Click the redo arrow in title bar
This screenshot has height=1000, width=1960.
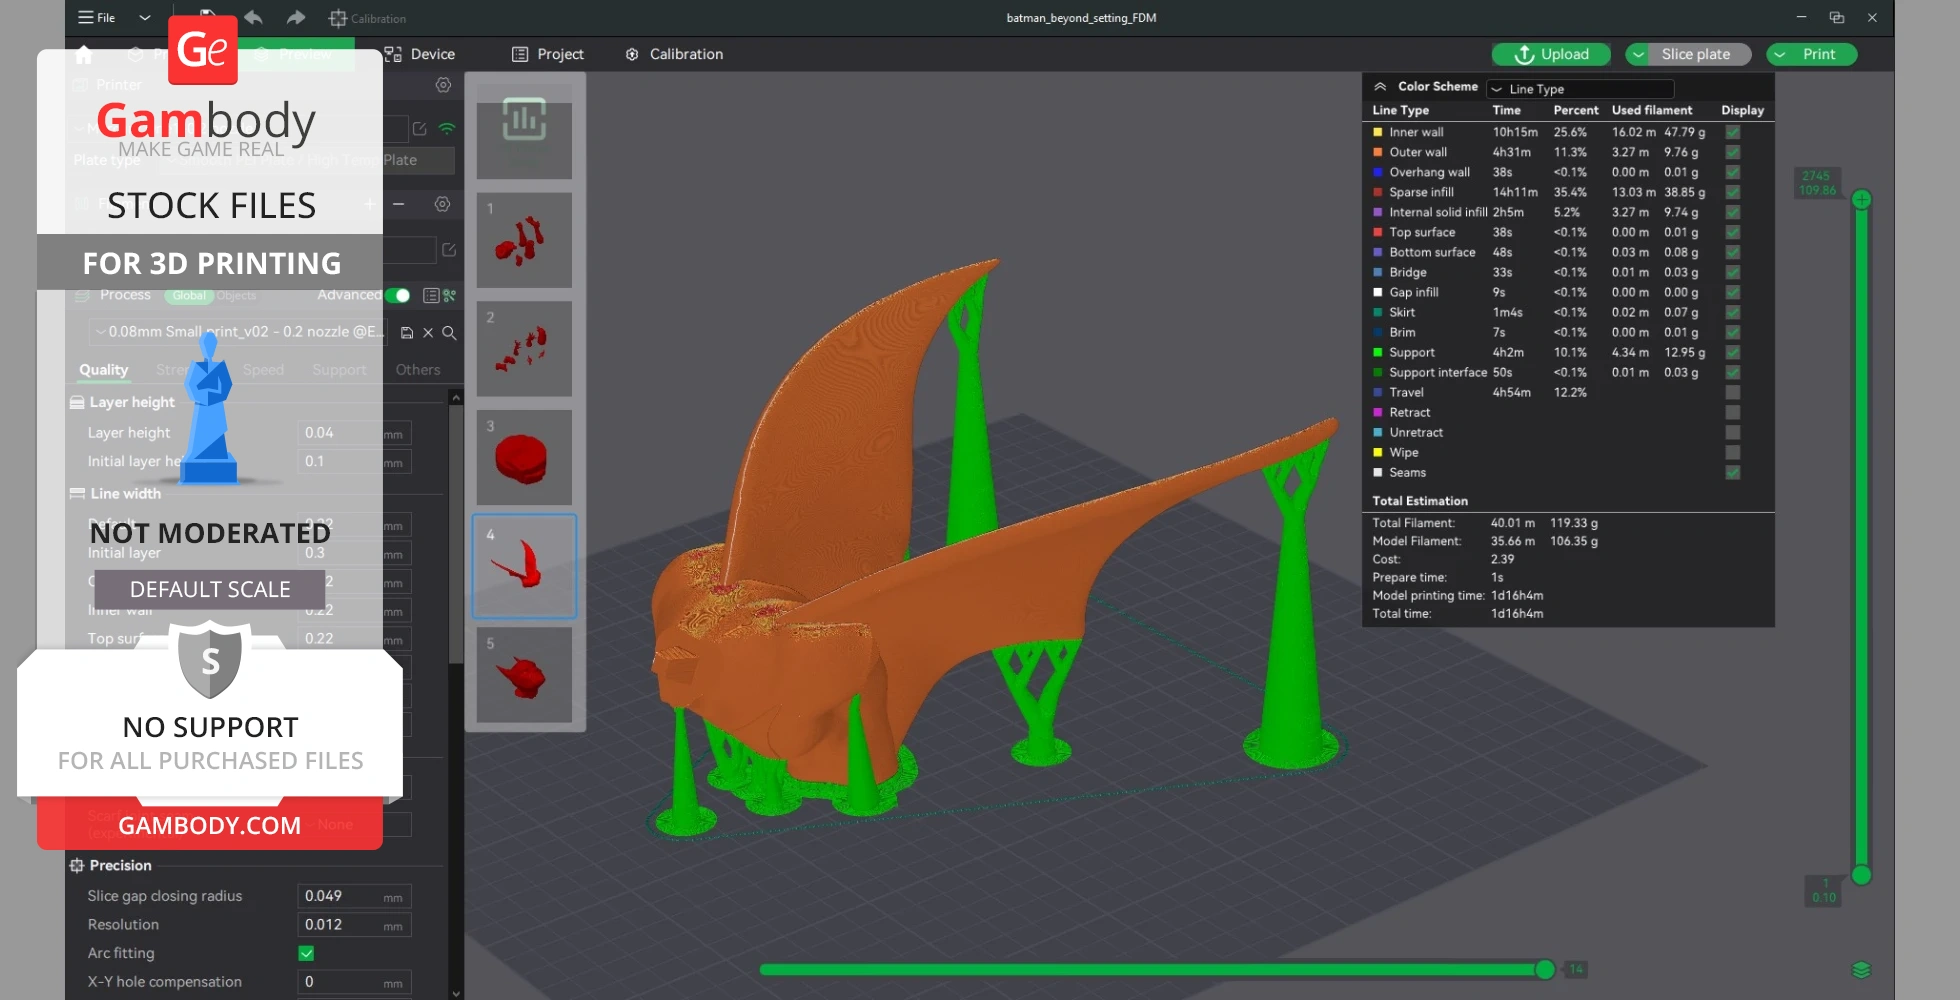pos(295,17)
